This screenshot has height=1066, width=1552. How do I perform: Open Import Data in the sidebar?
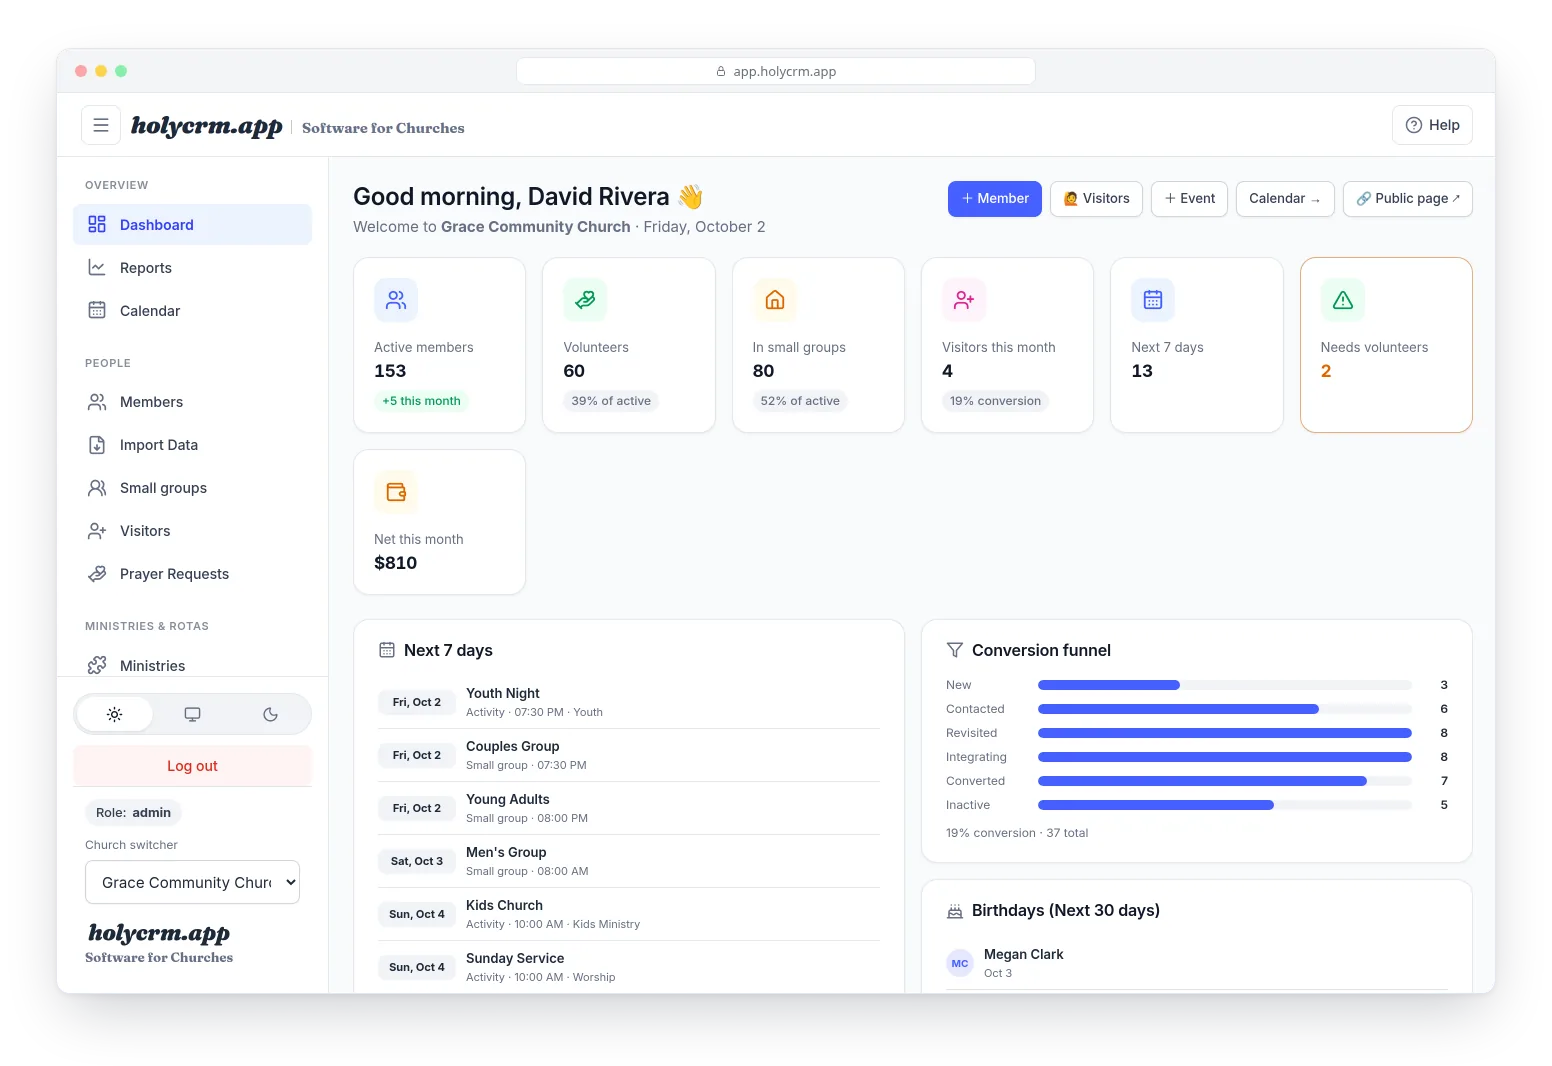coord(193,444)
